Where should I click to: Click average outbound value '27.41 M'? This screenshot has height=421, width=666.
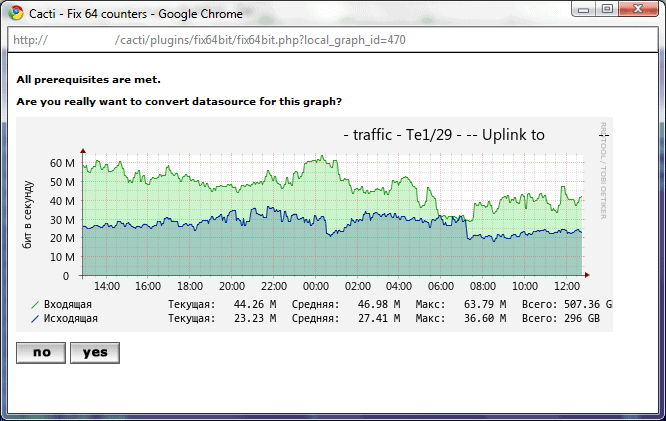click(379, 318)
